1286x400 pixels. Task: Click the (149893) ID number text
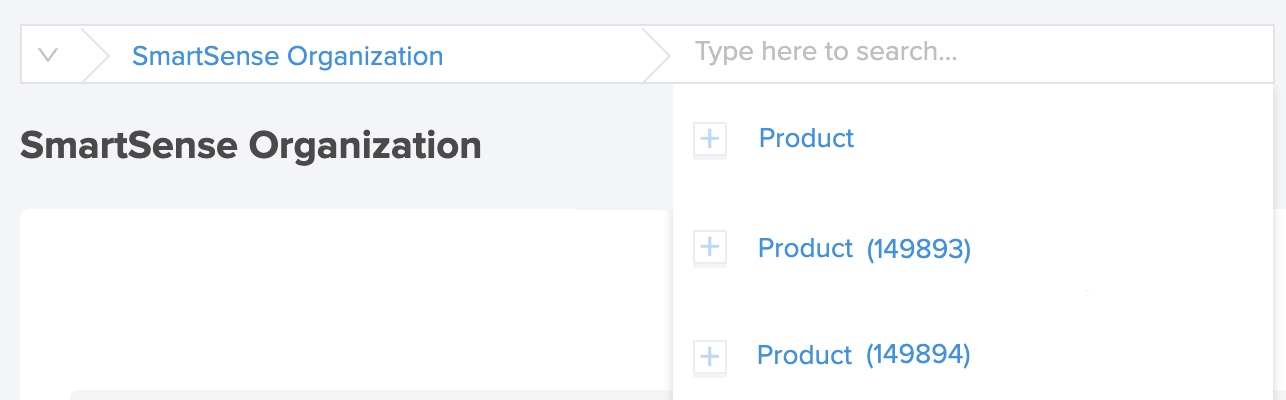click(919, 248)
